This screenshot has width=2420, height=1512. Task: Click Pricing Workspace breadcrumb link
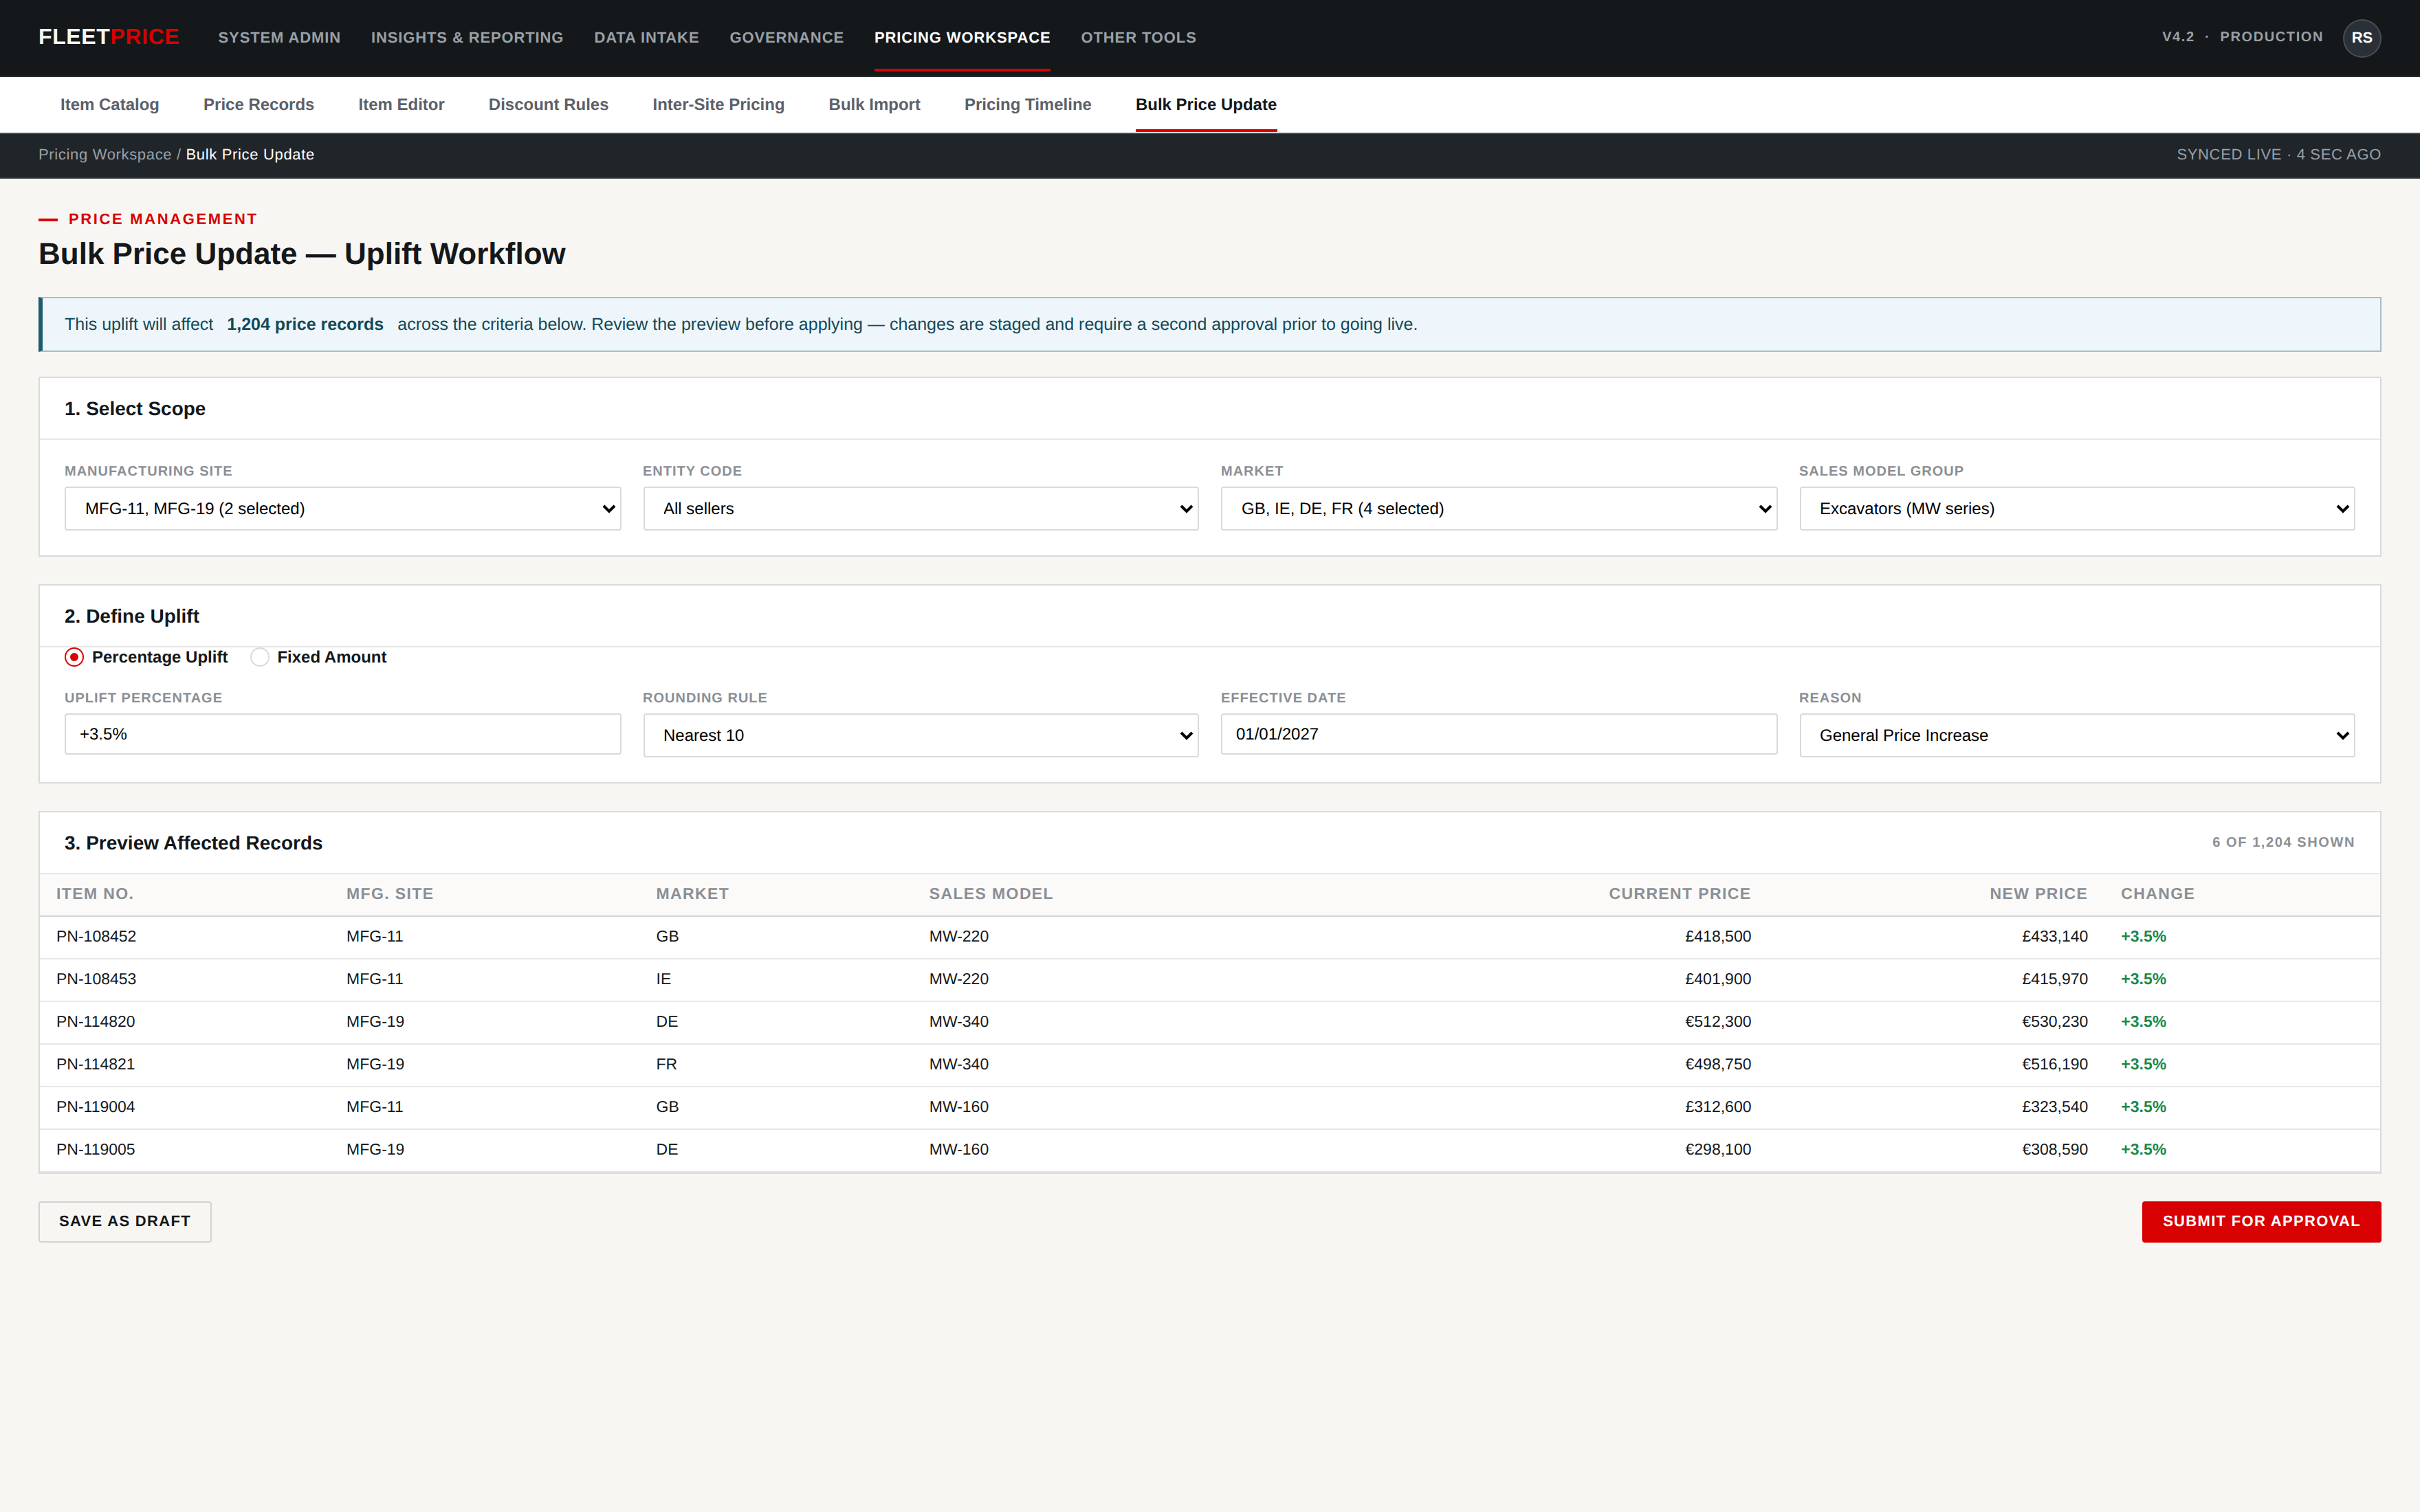click(105, 154)
